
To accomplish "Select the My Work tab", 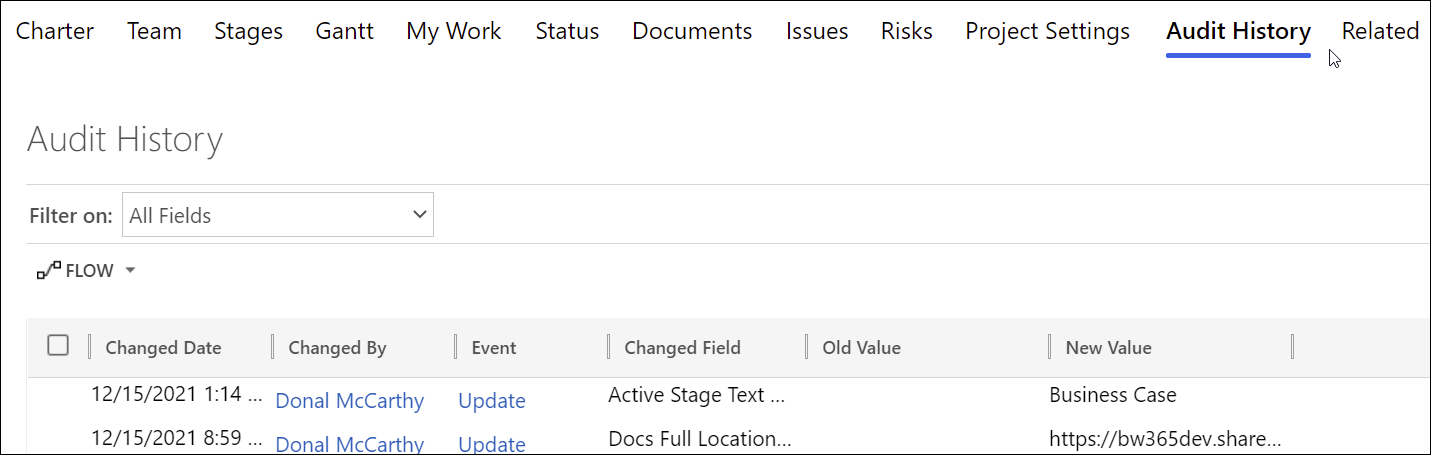I will [x=454, y=31].
